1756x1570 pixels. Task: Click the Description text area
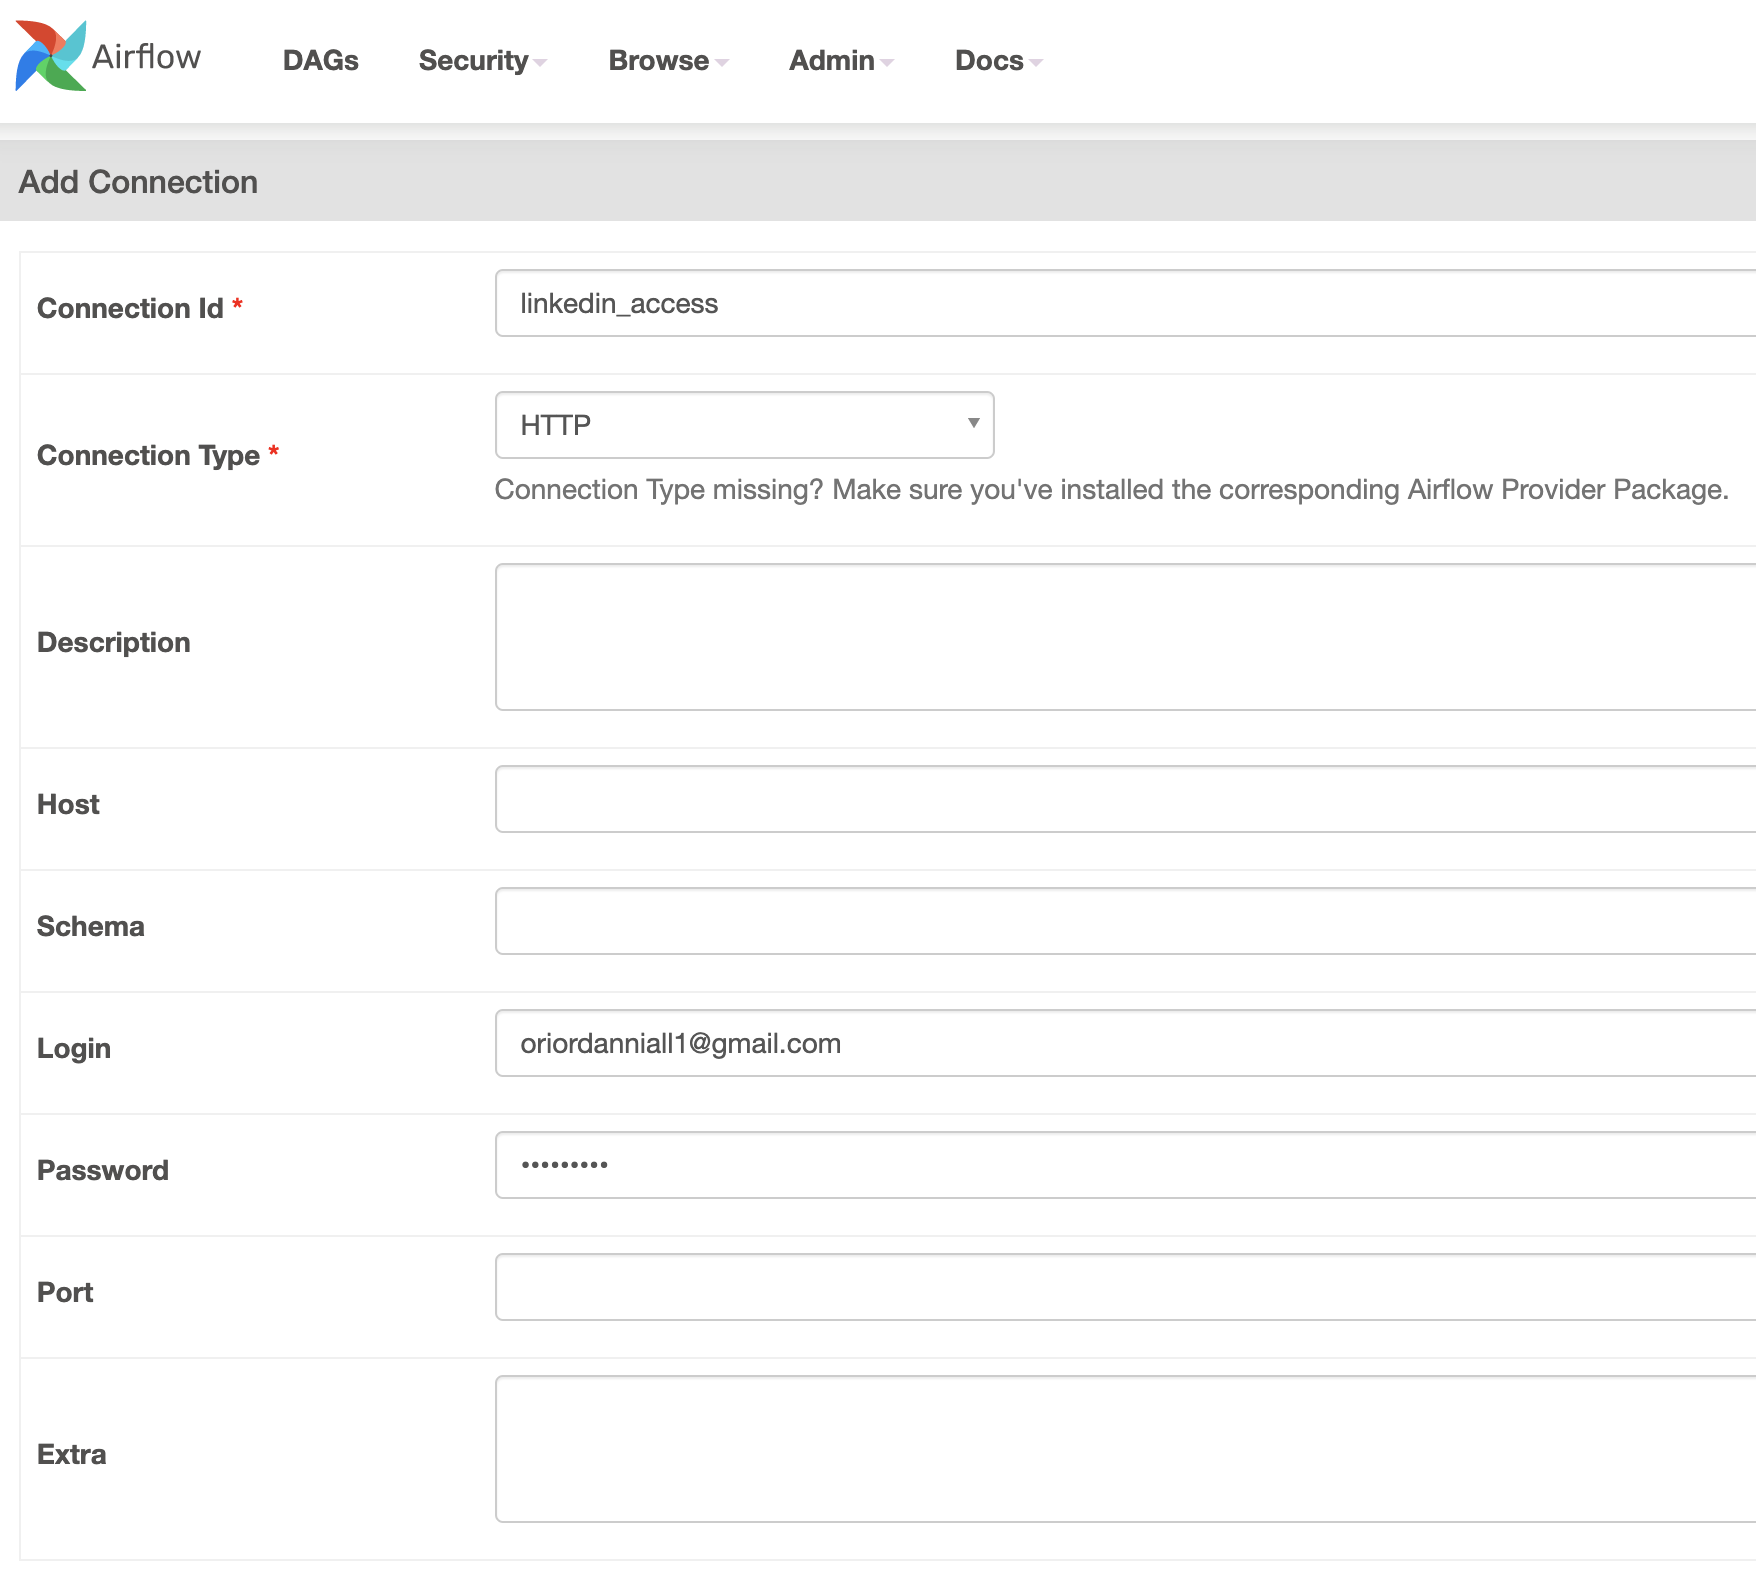click(x=1125, y=637)
